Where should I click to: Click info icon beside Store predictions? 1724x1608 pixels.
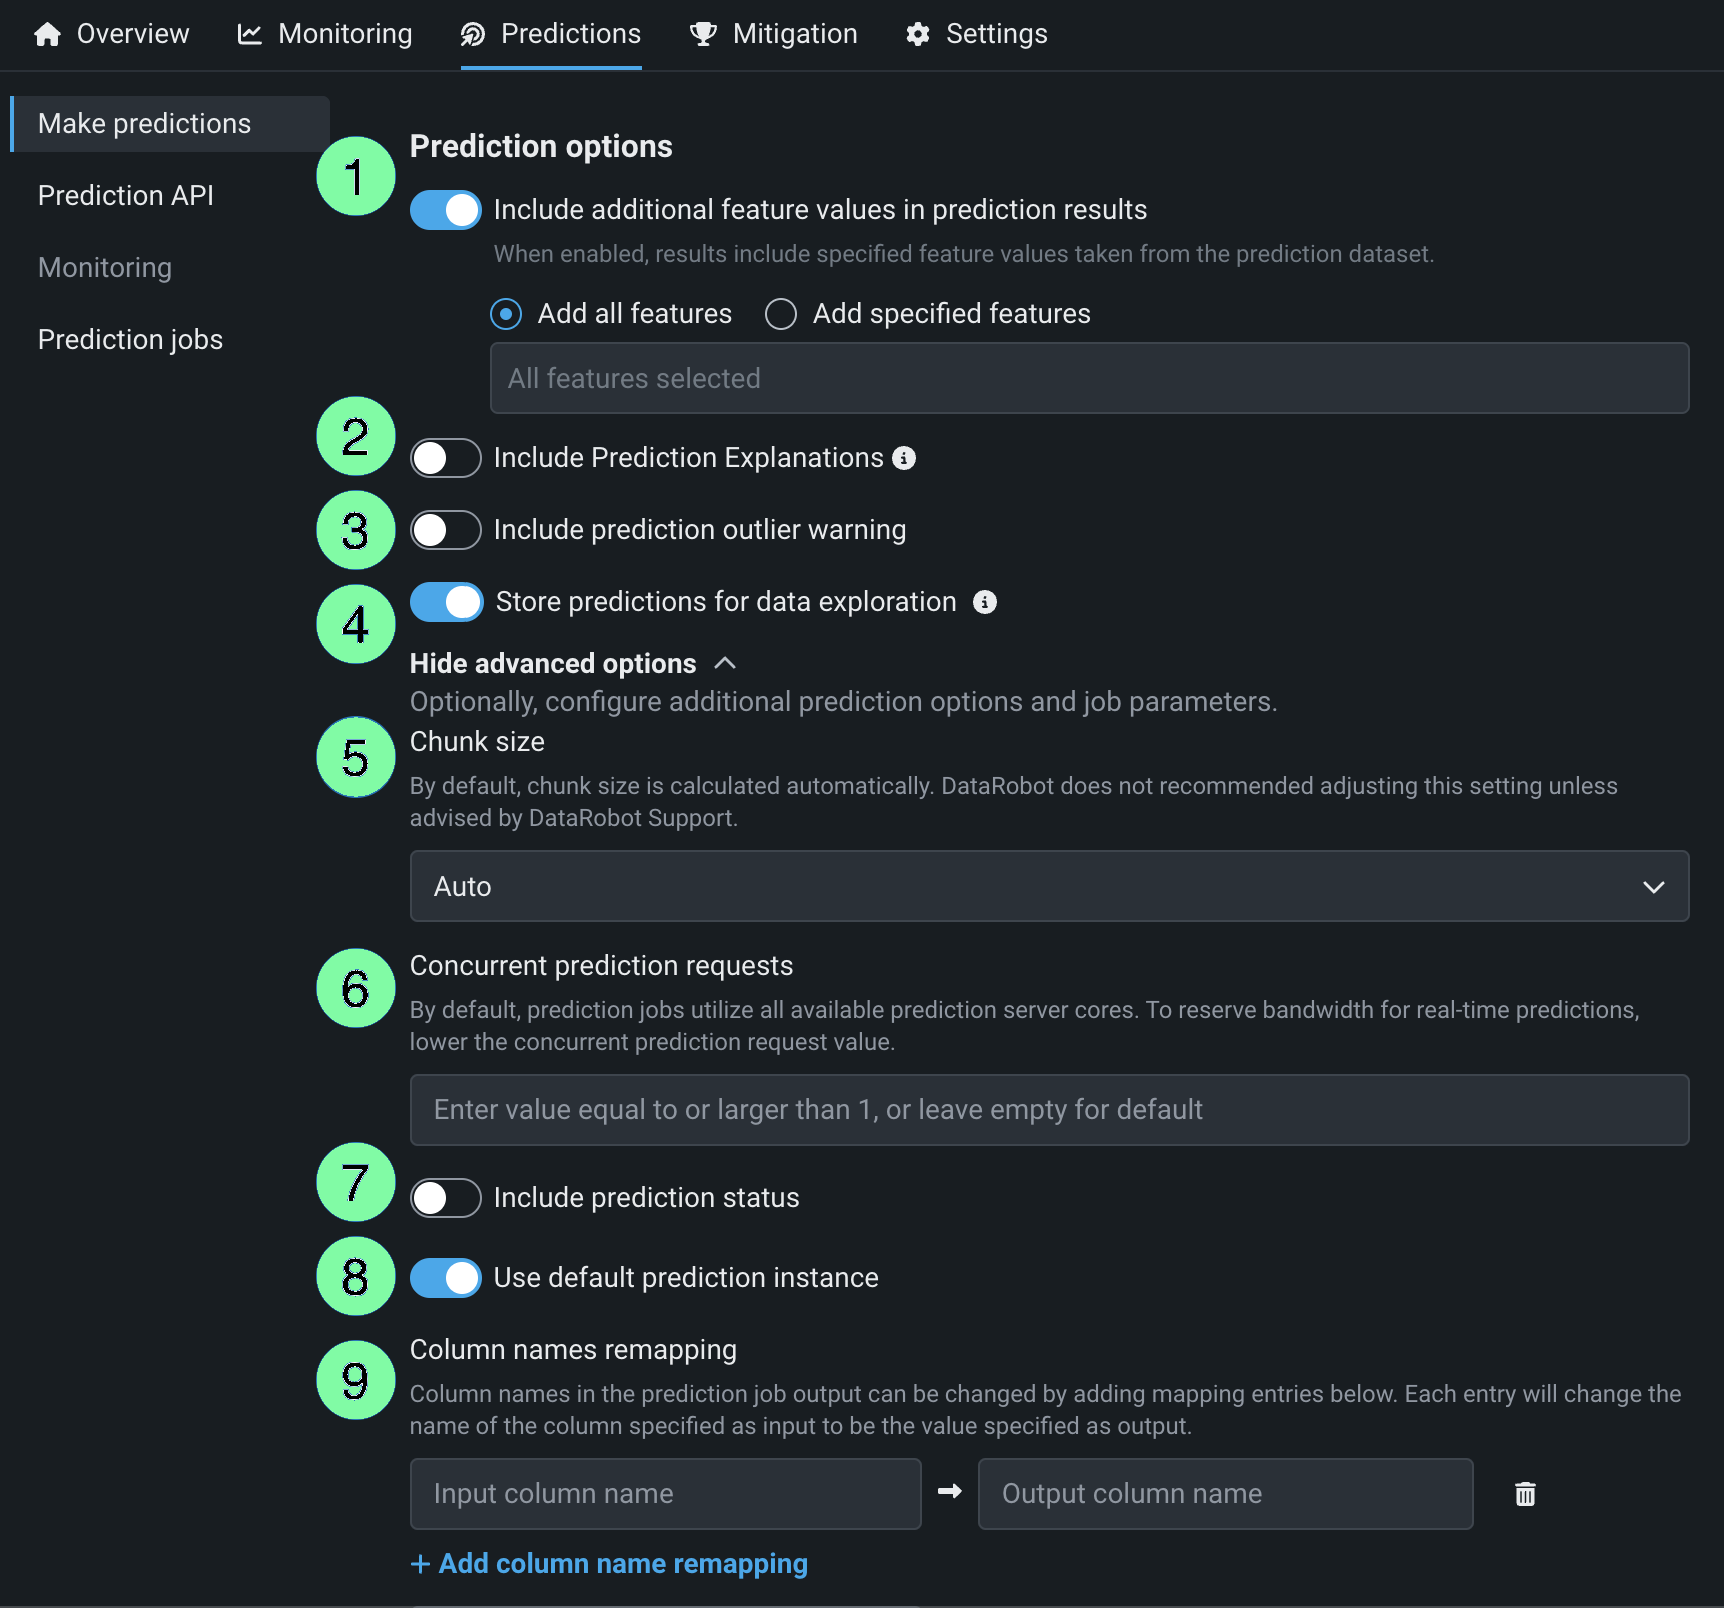(985, 602)
